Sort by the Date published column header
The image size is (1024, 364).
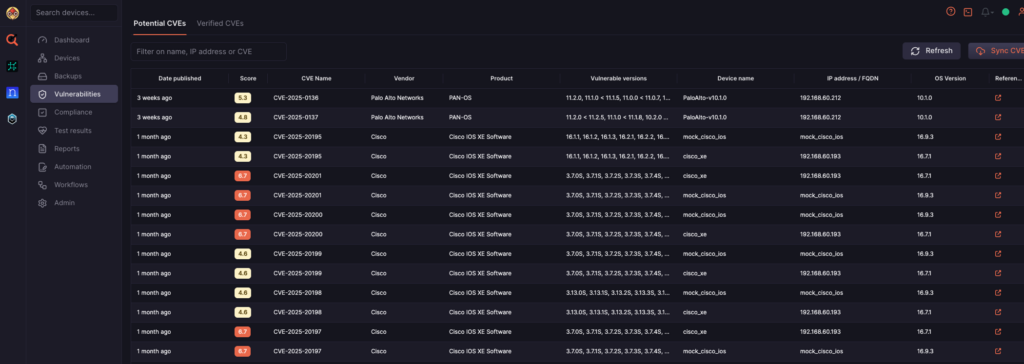point(180,78)
